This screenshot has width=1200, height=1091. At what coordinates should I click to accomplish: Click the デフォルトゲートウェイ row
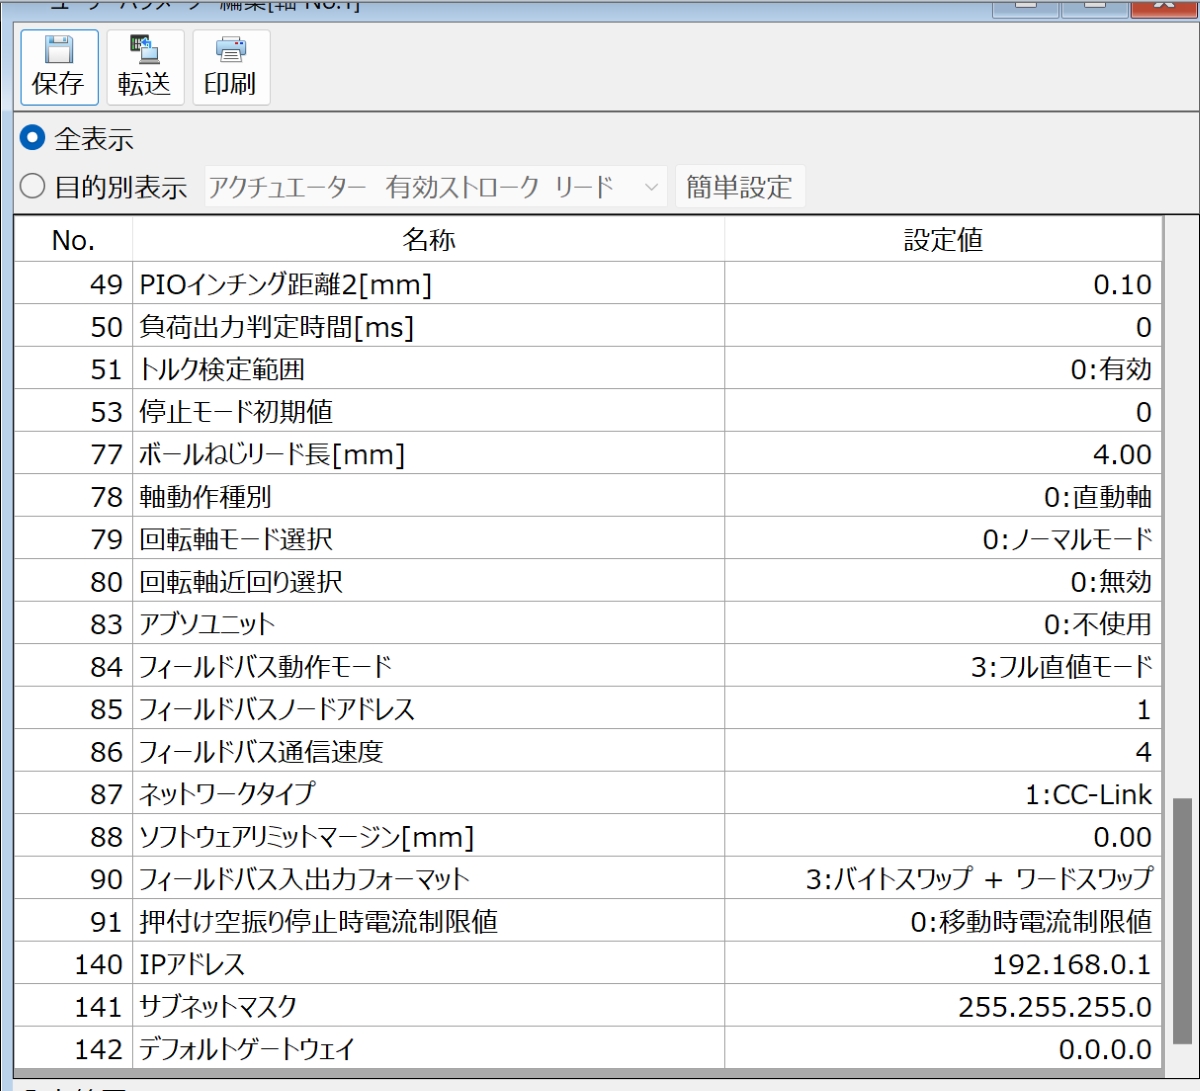[400, 1048]
